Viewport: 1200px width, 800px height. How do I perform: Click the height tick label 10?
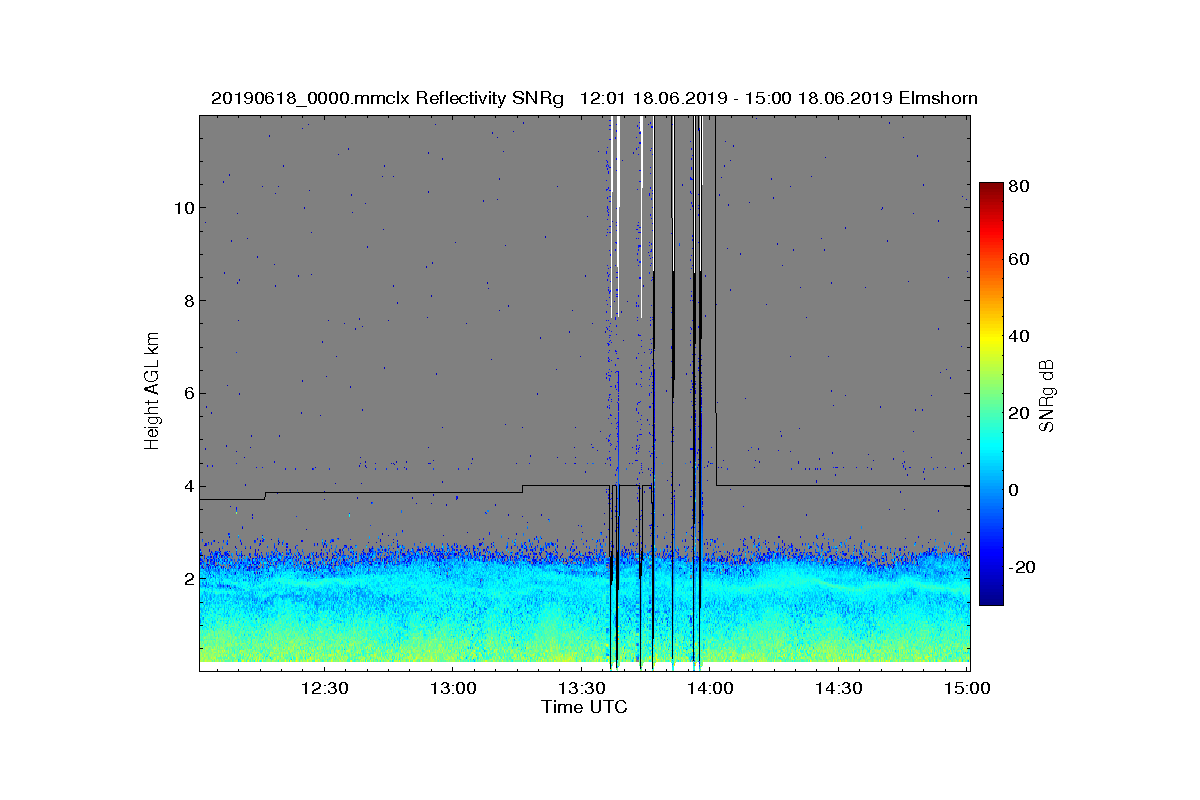pos(183,208)
